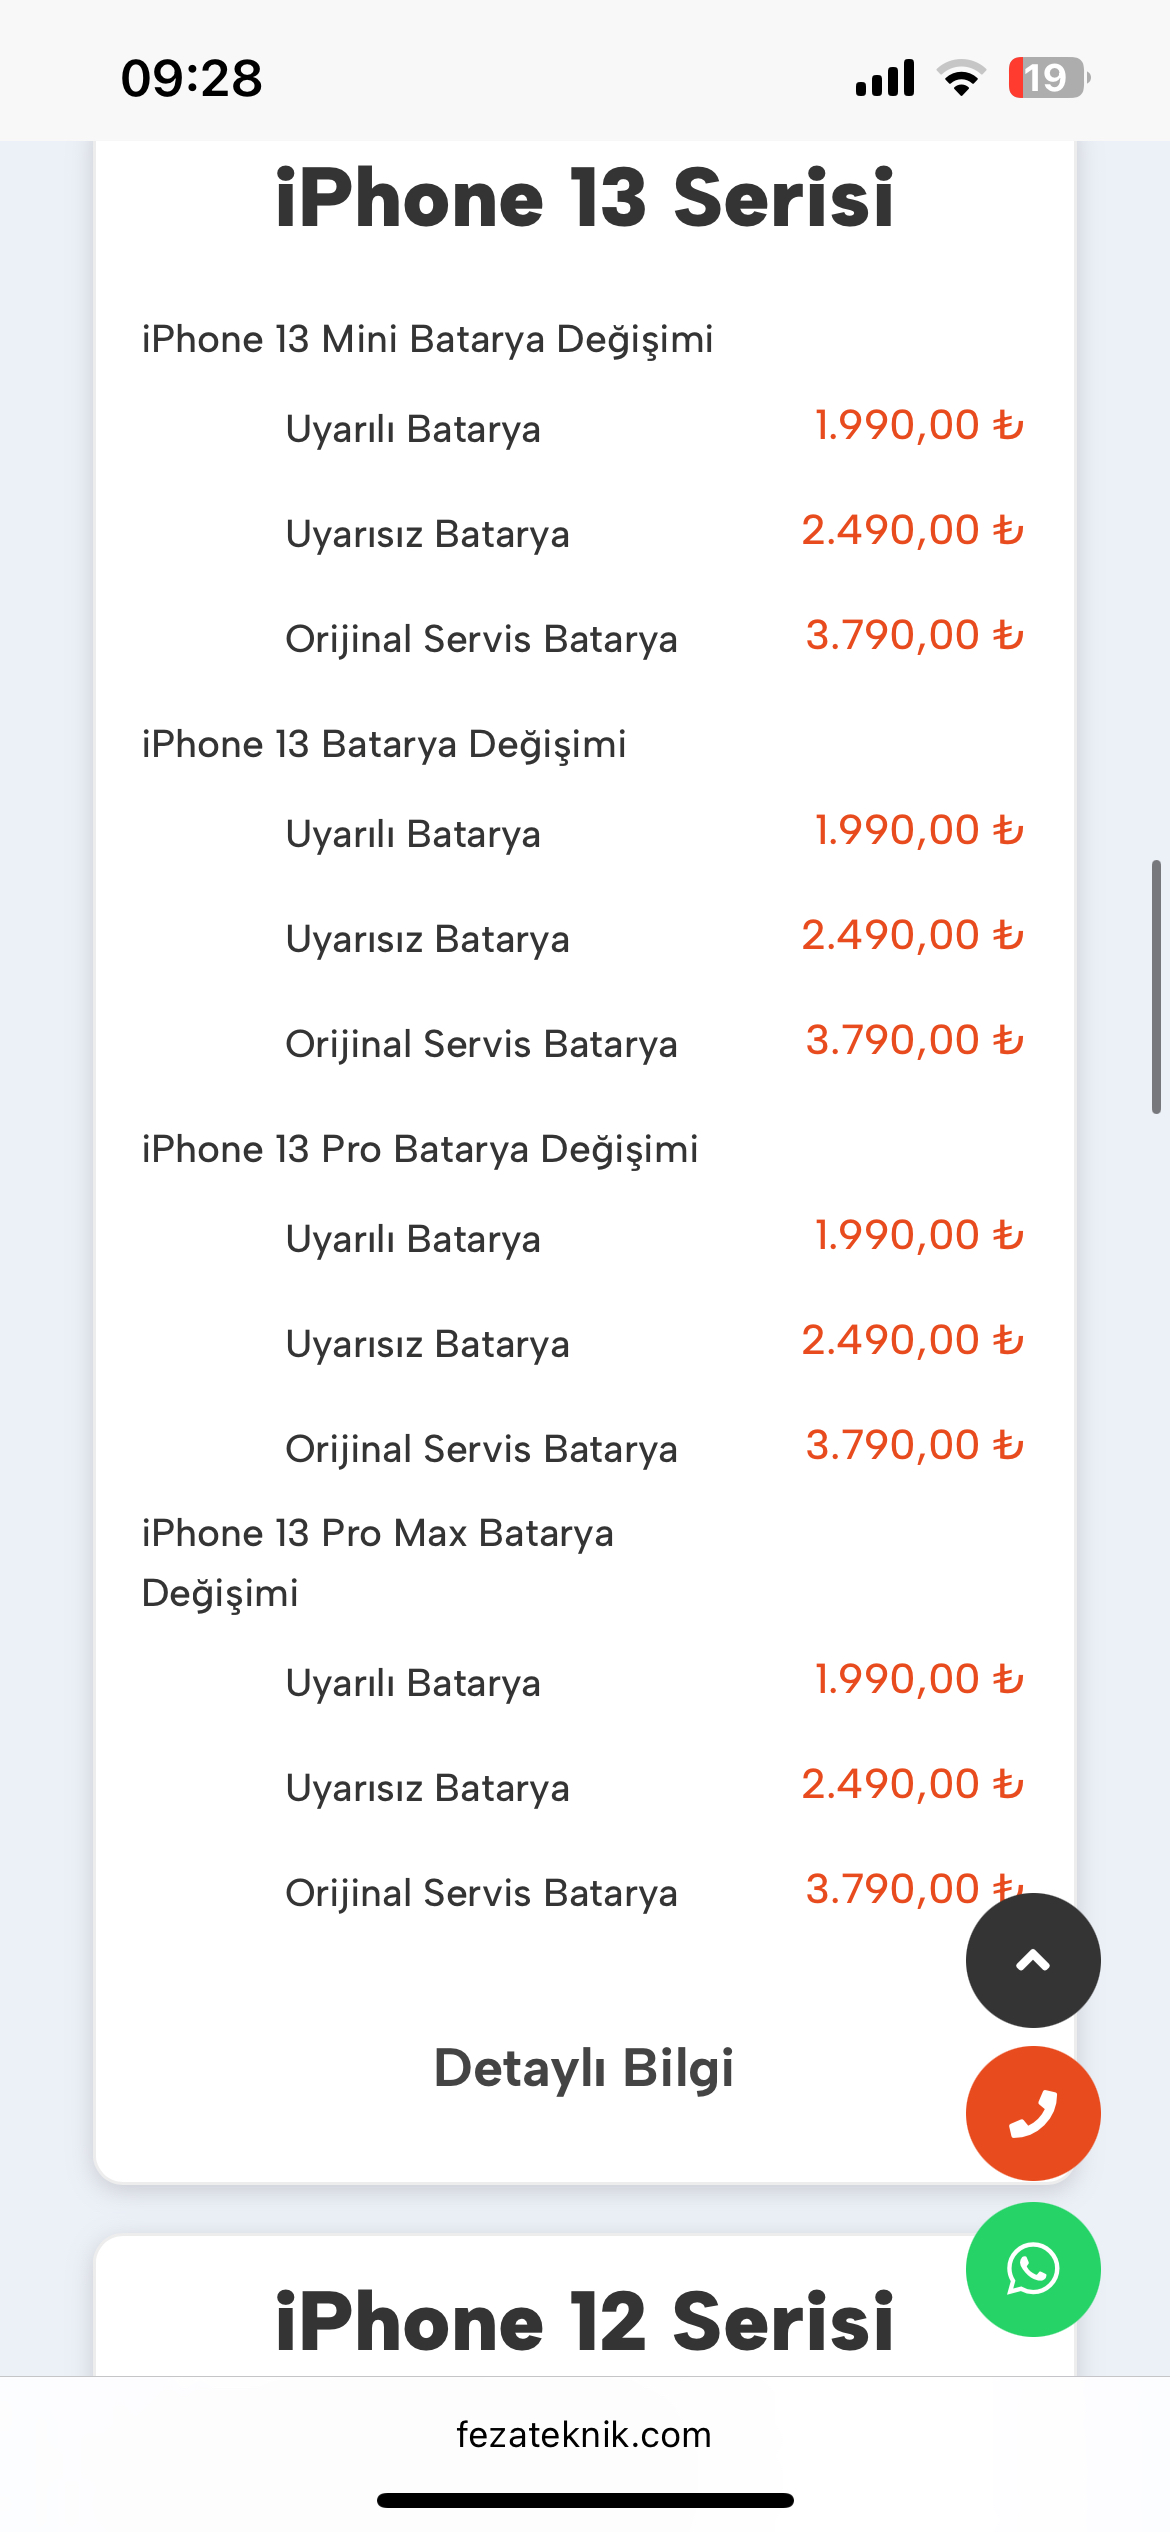
Task: Tap the page scrollbar thumb on right
Action: [1156, 986]
